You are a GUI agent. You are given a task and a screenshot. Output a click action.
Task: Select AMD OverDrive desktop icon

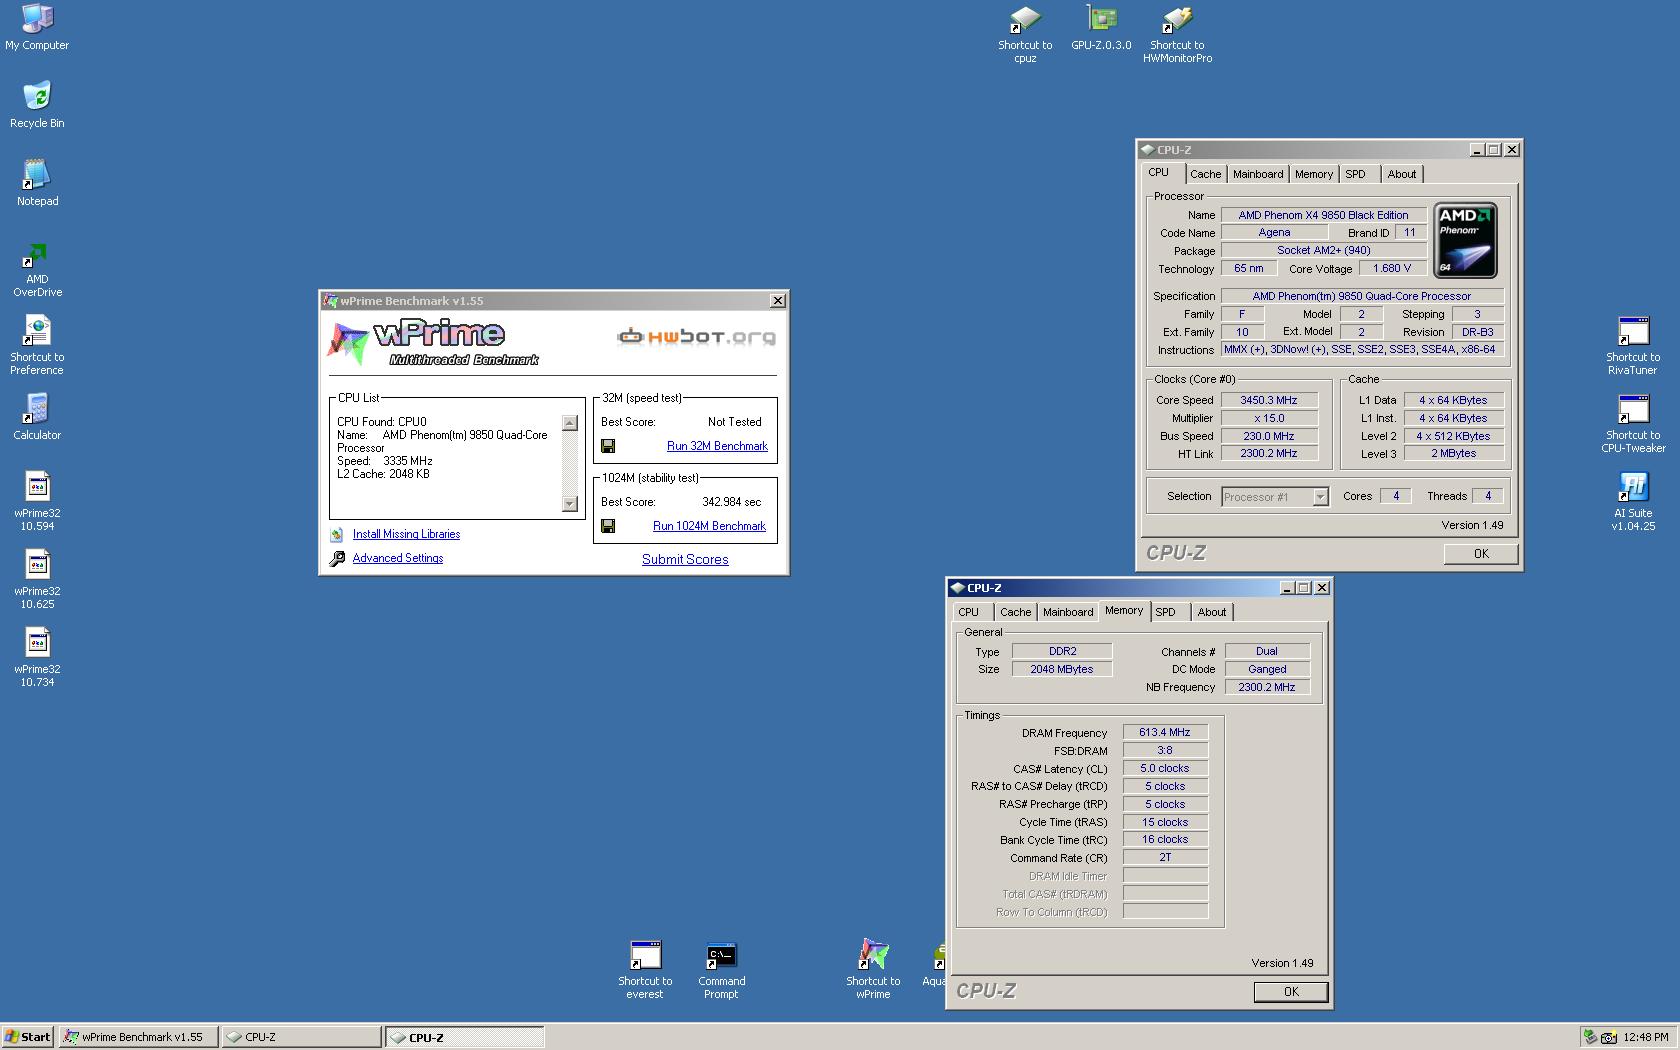point(37,270)
